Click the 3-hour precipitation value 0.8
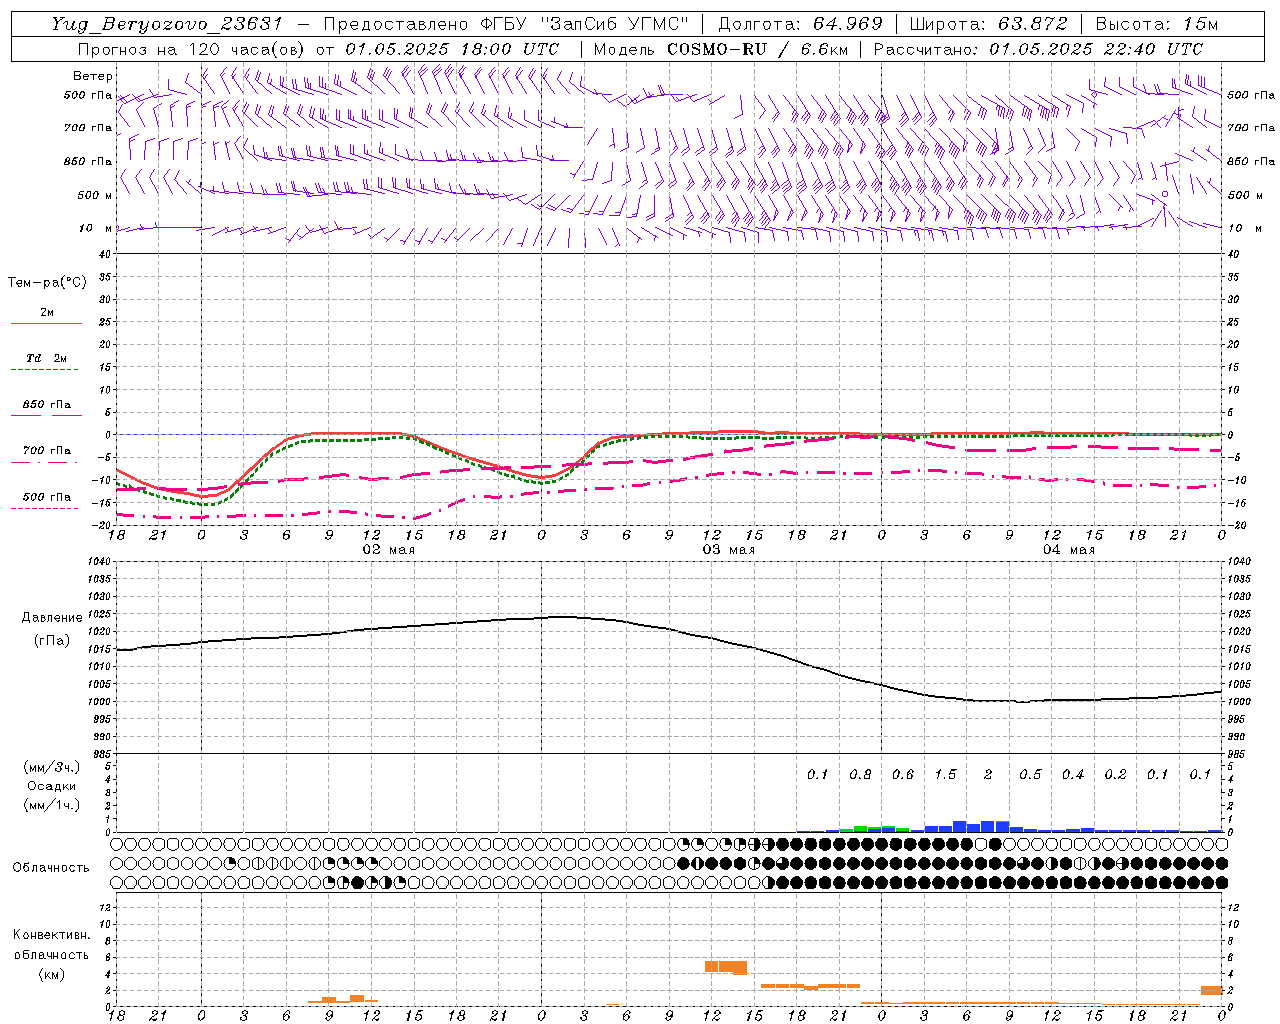 (860, 775)
